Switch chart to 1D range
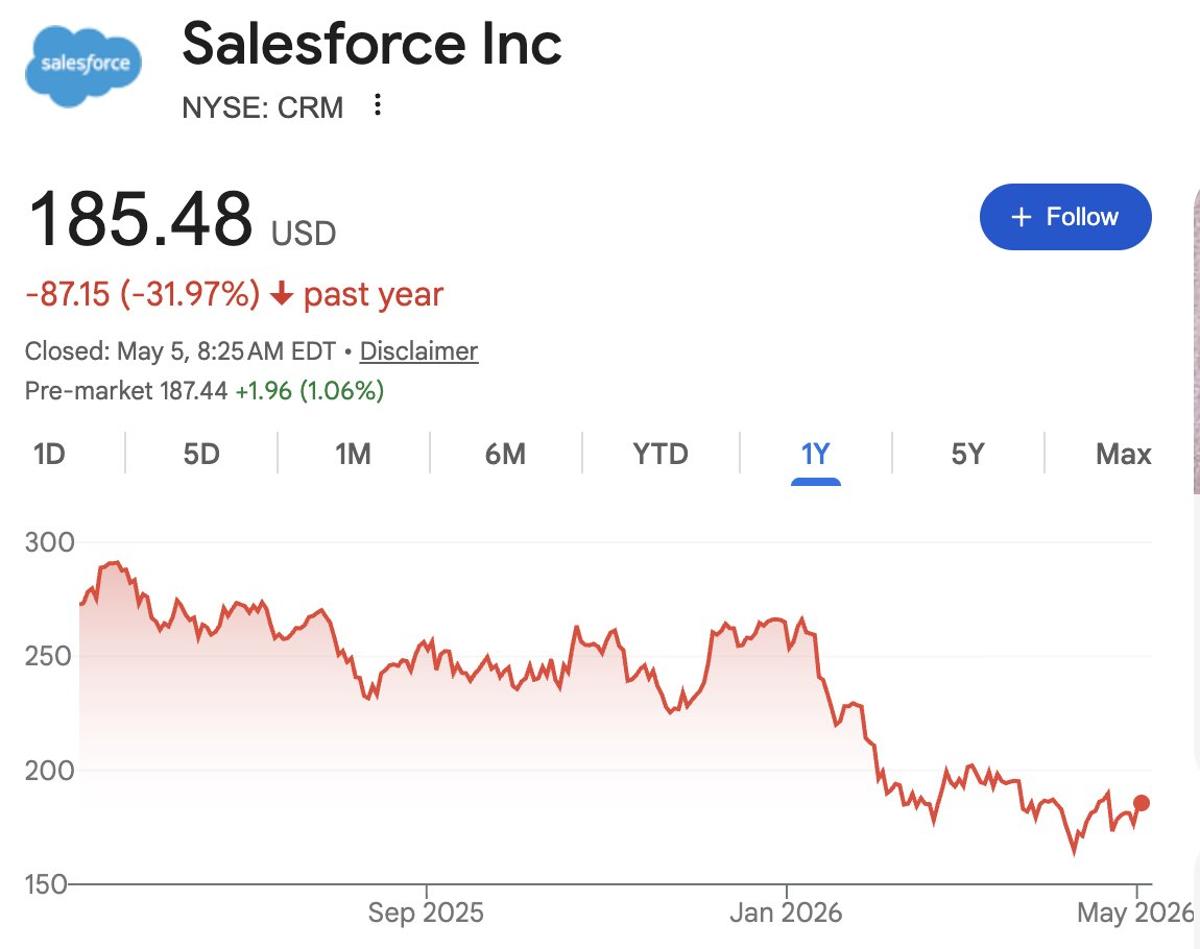 (49, 454)
